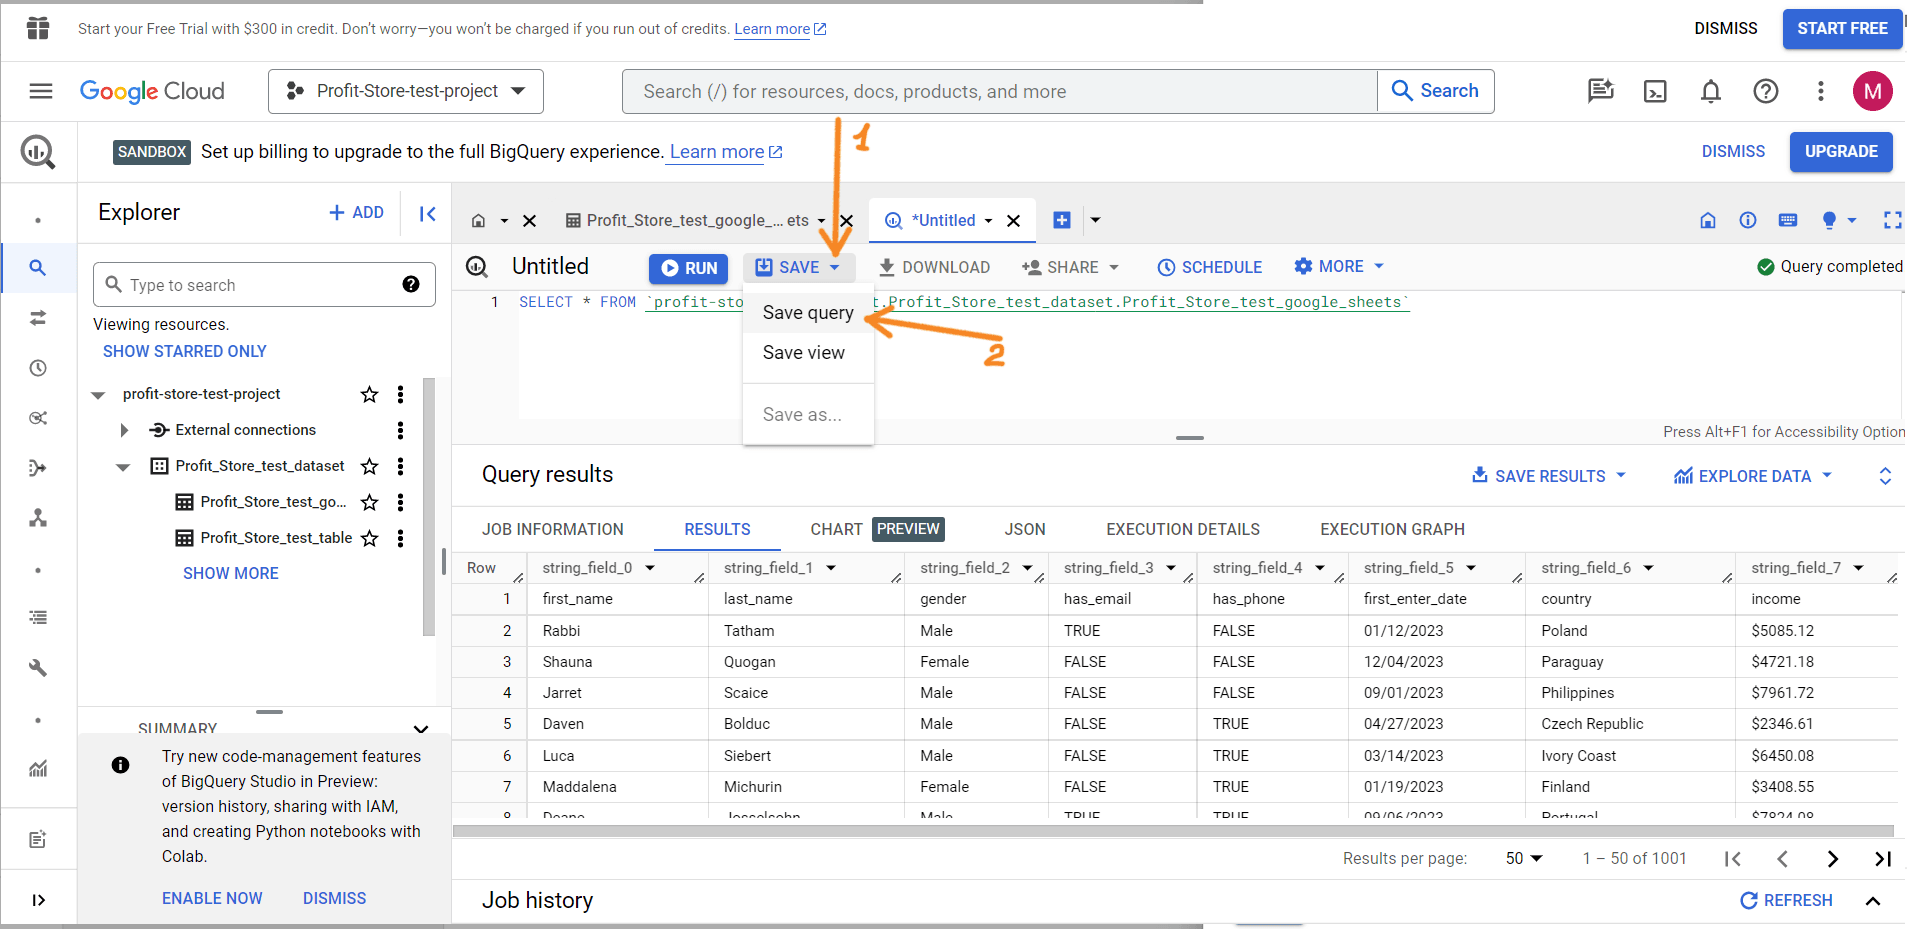Focus the top resource search bar
Viewport: 1907px width, 929px height.
1000,91
